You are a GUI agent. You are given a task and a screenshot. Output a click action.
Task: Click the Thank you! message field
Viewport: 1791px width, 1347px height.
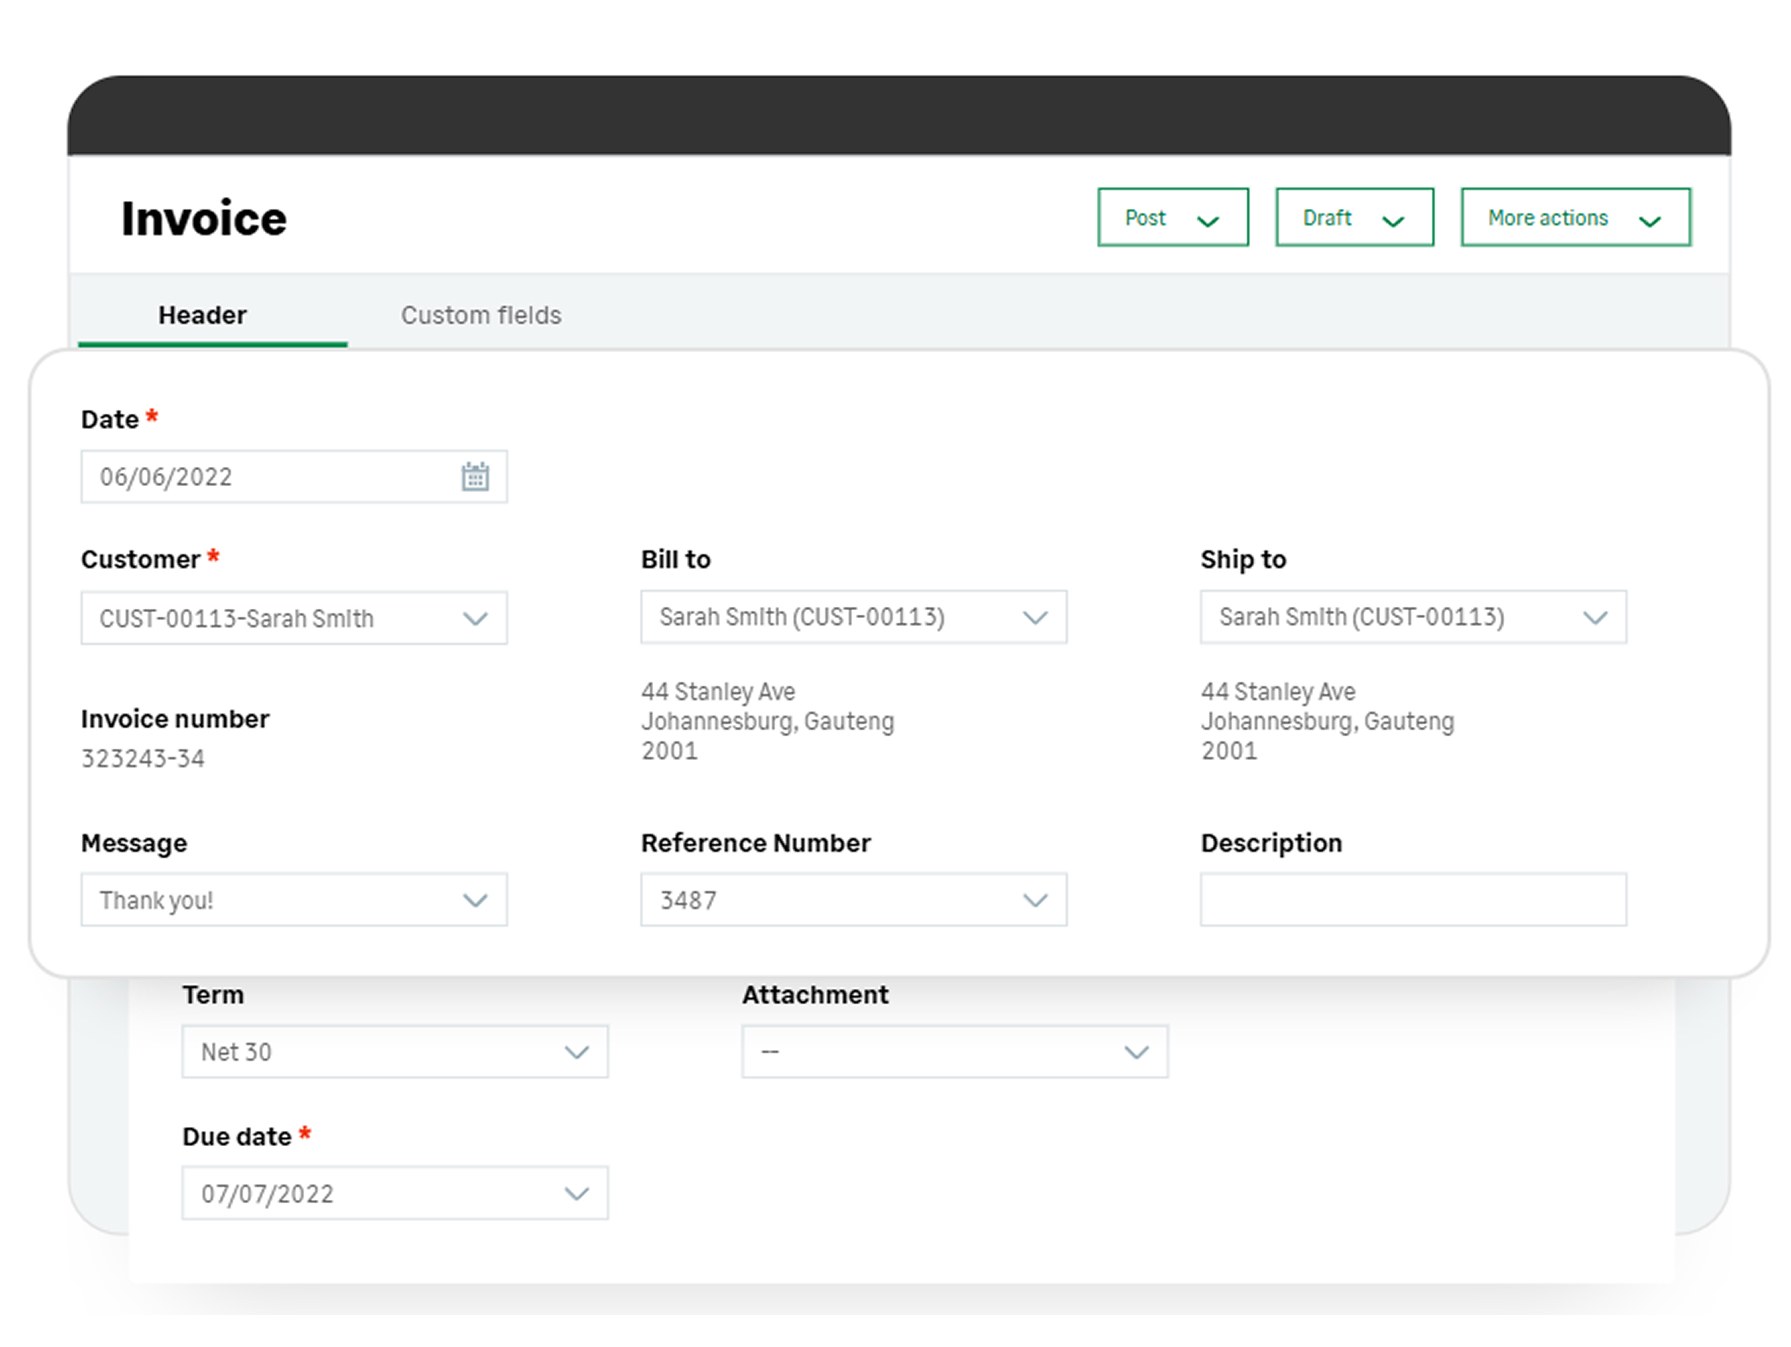tap(250, 899)
